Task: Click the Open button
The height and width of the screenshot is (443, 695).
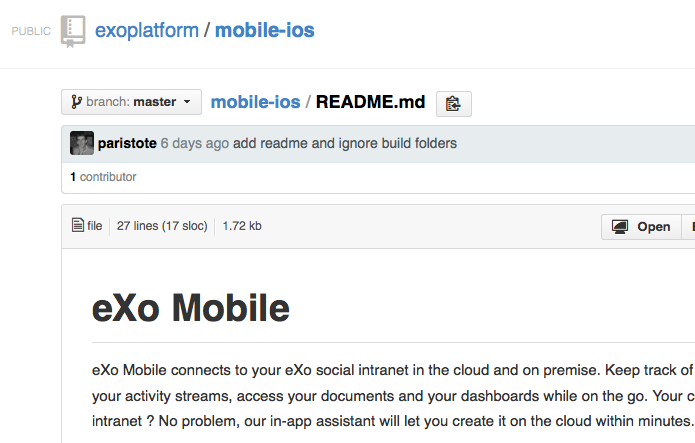Action: point(641,227)
